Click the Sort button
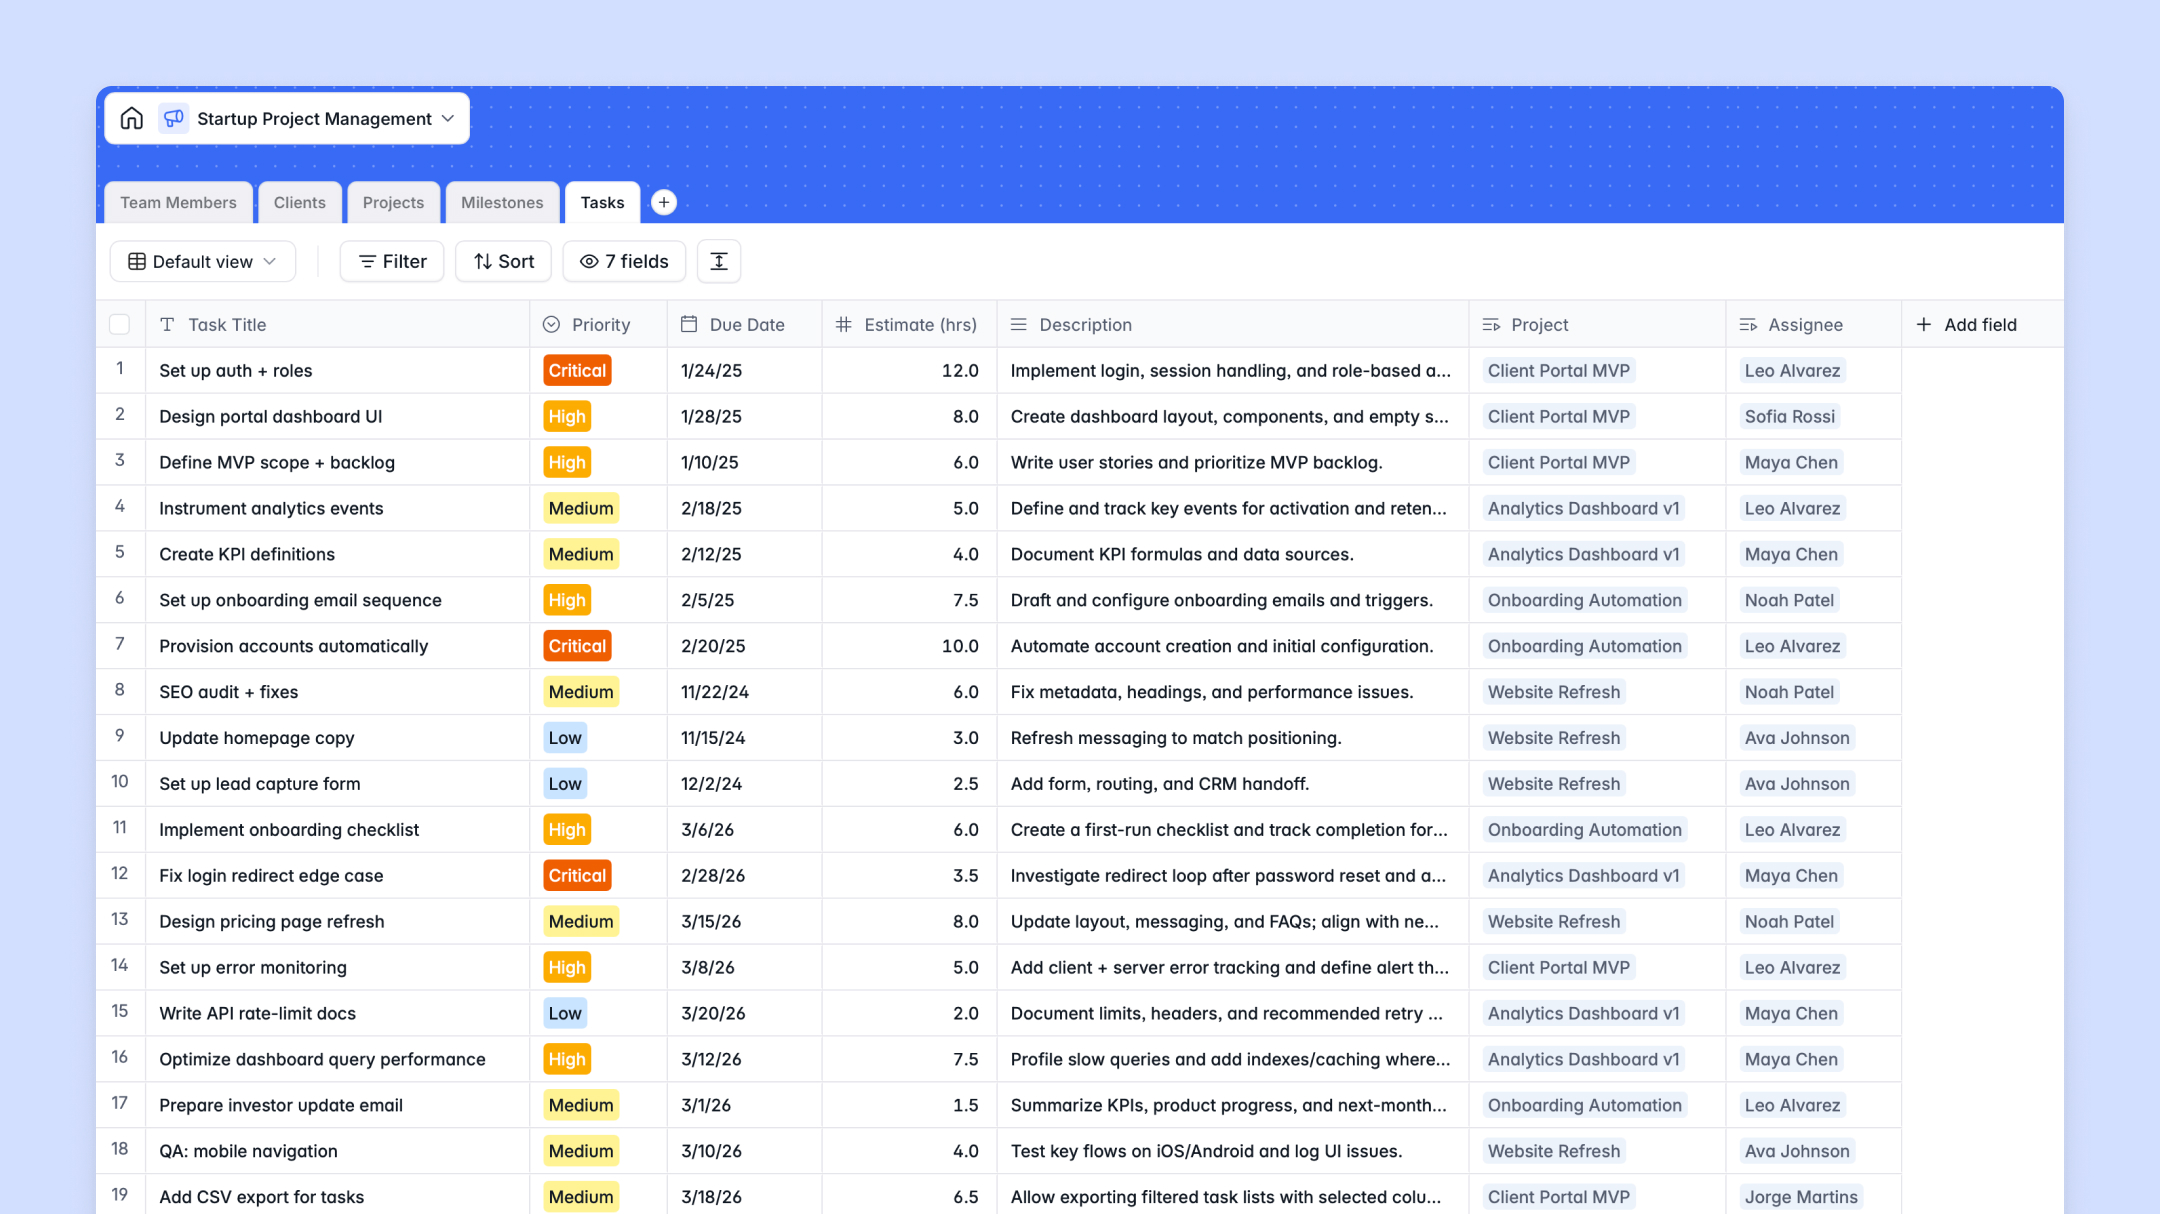The image size is (2160, 1214). click(x=503, y=261)
